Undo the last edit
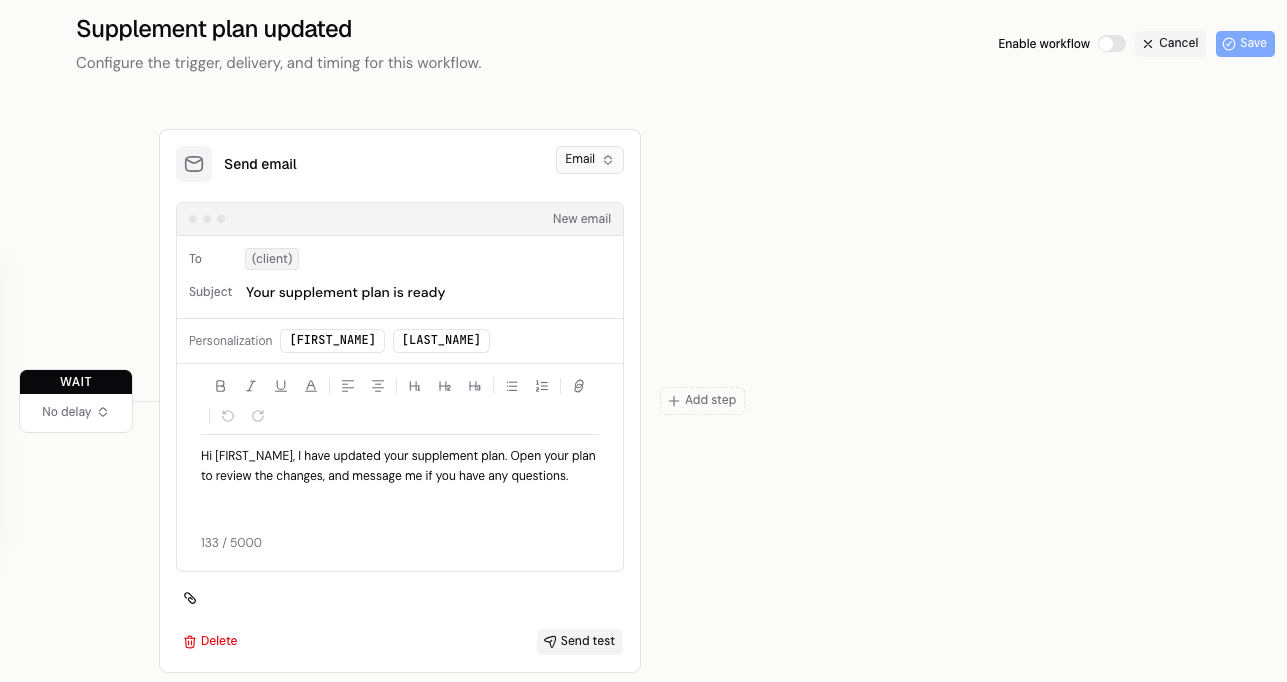Image resolution: width=1287 pixels, height=682 pixels. coord(228,416)
